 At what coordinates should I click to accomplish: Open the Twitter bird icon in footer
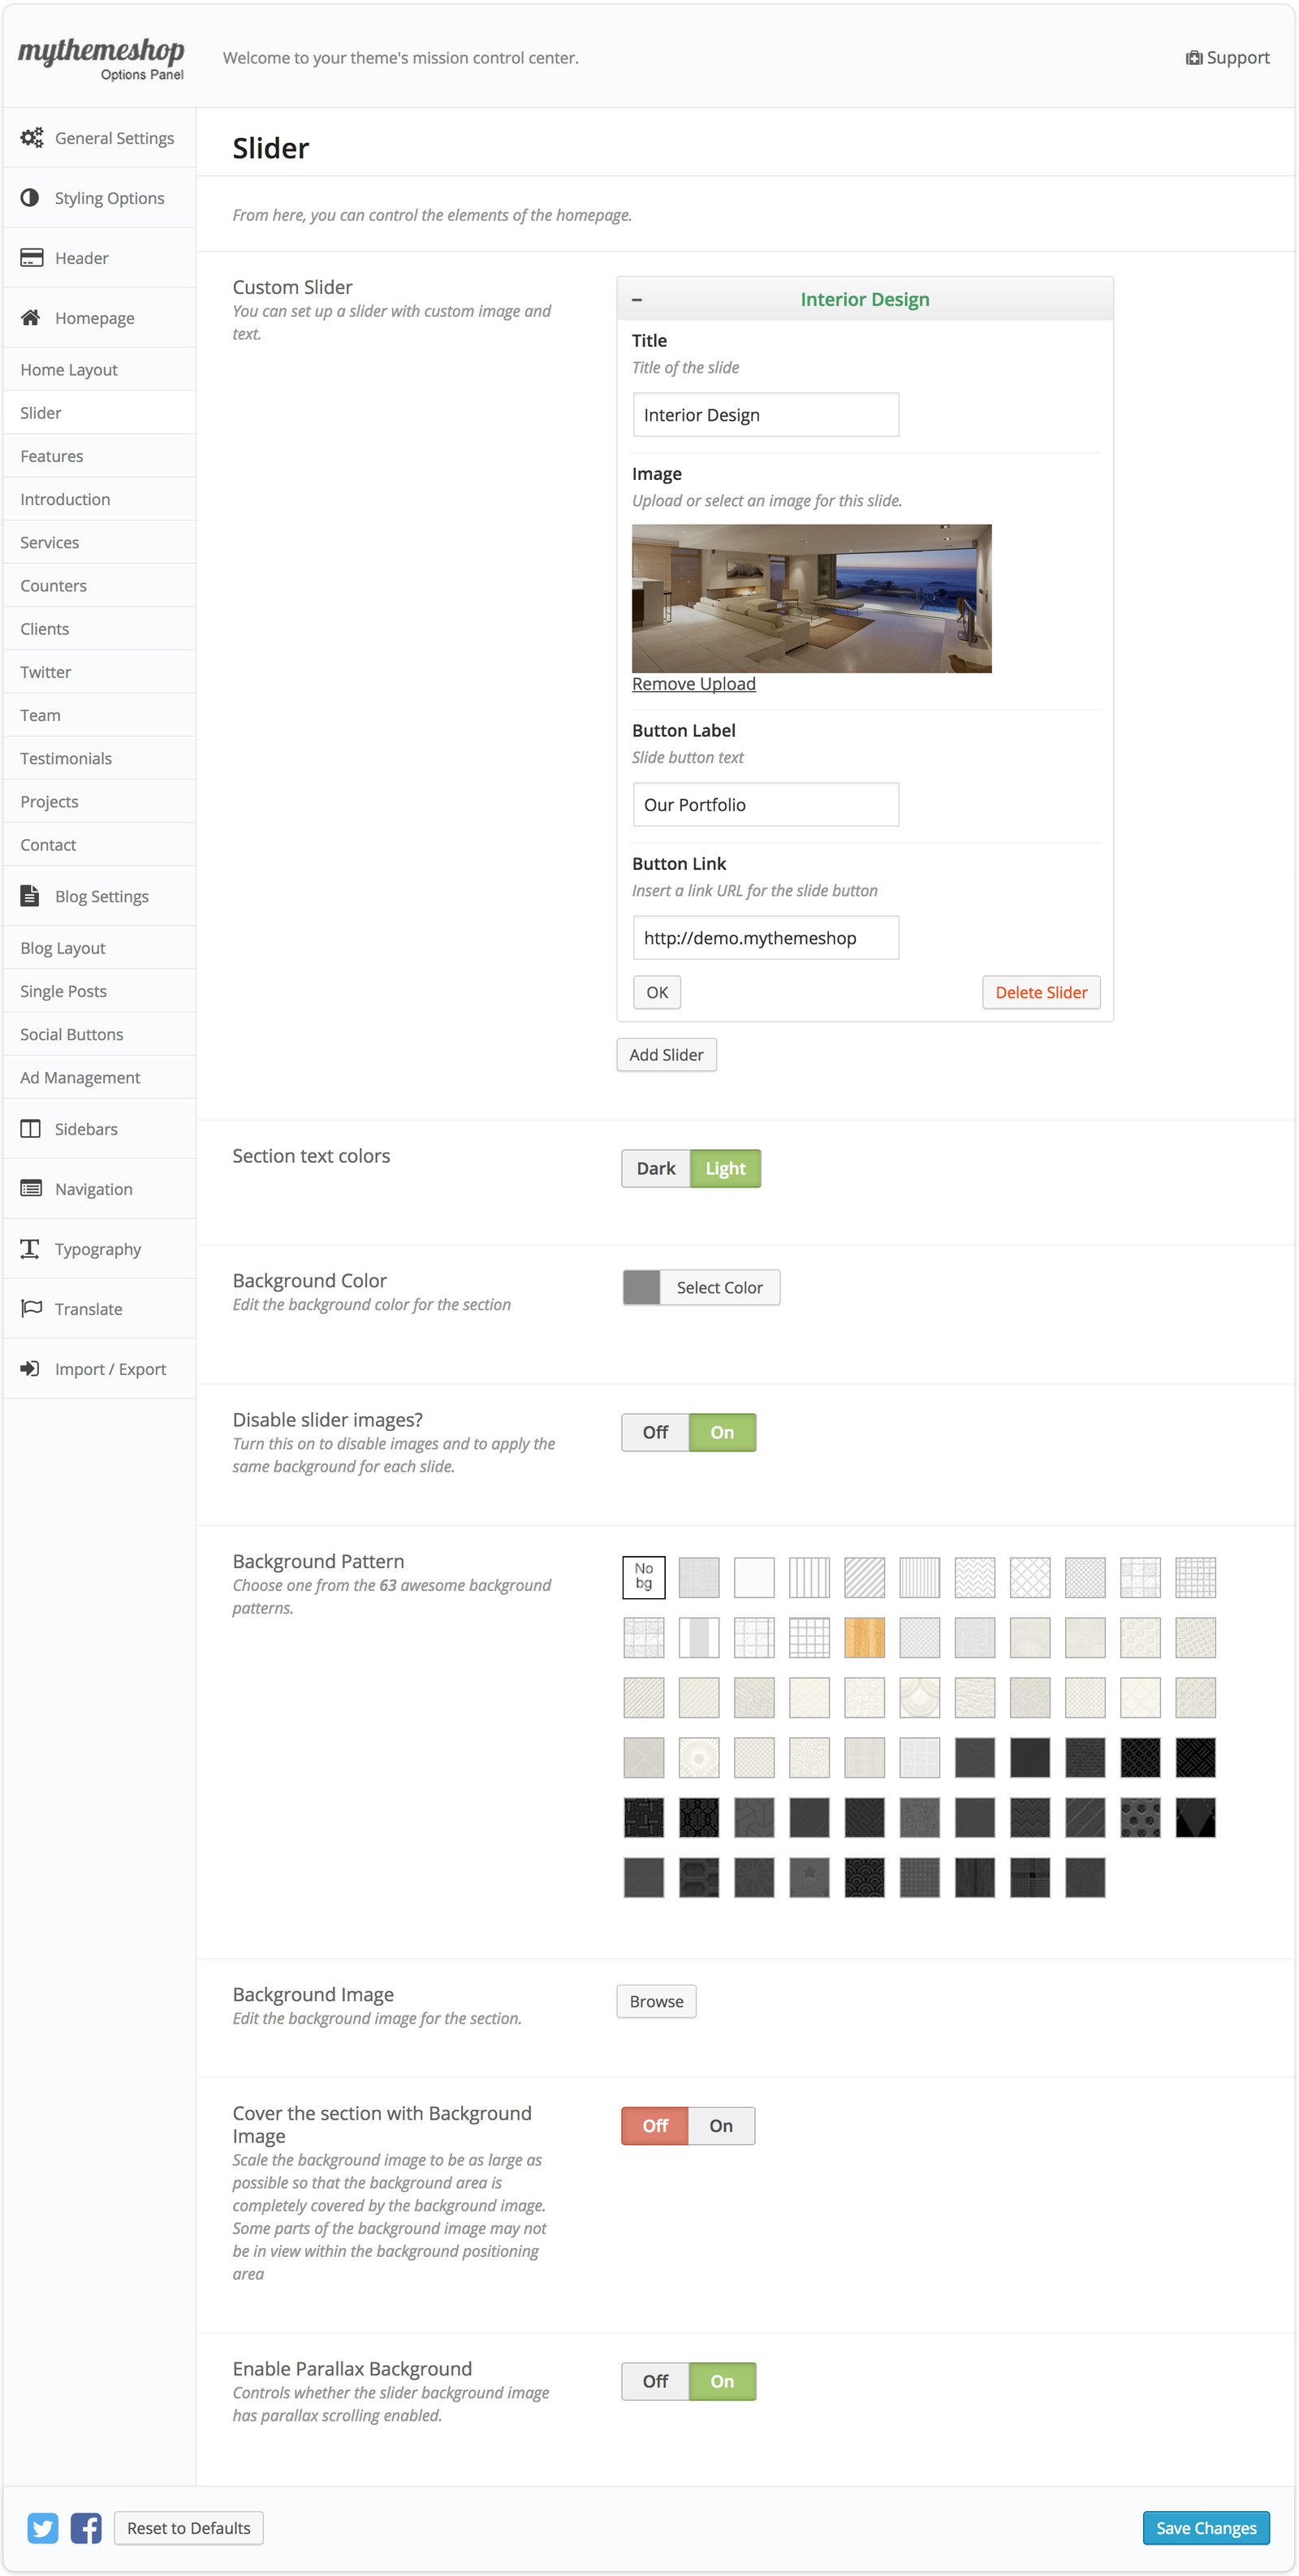[x=42, y=2528]
